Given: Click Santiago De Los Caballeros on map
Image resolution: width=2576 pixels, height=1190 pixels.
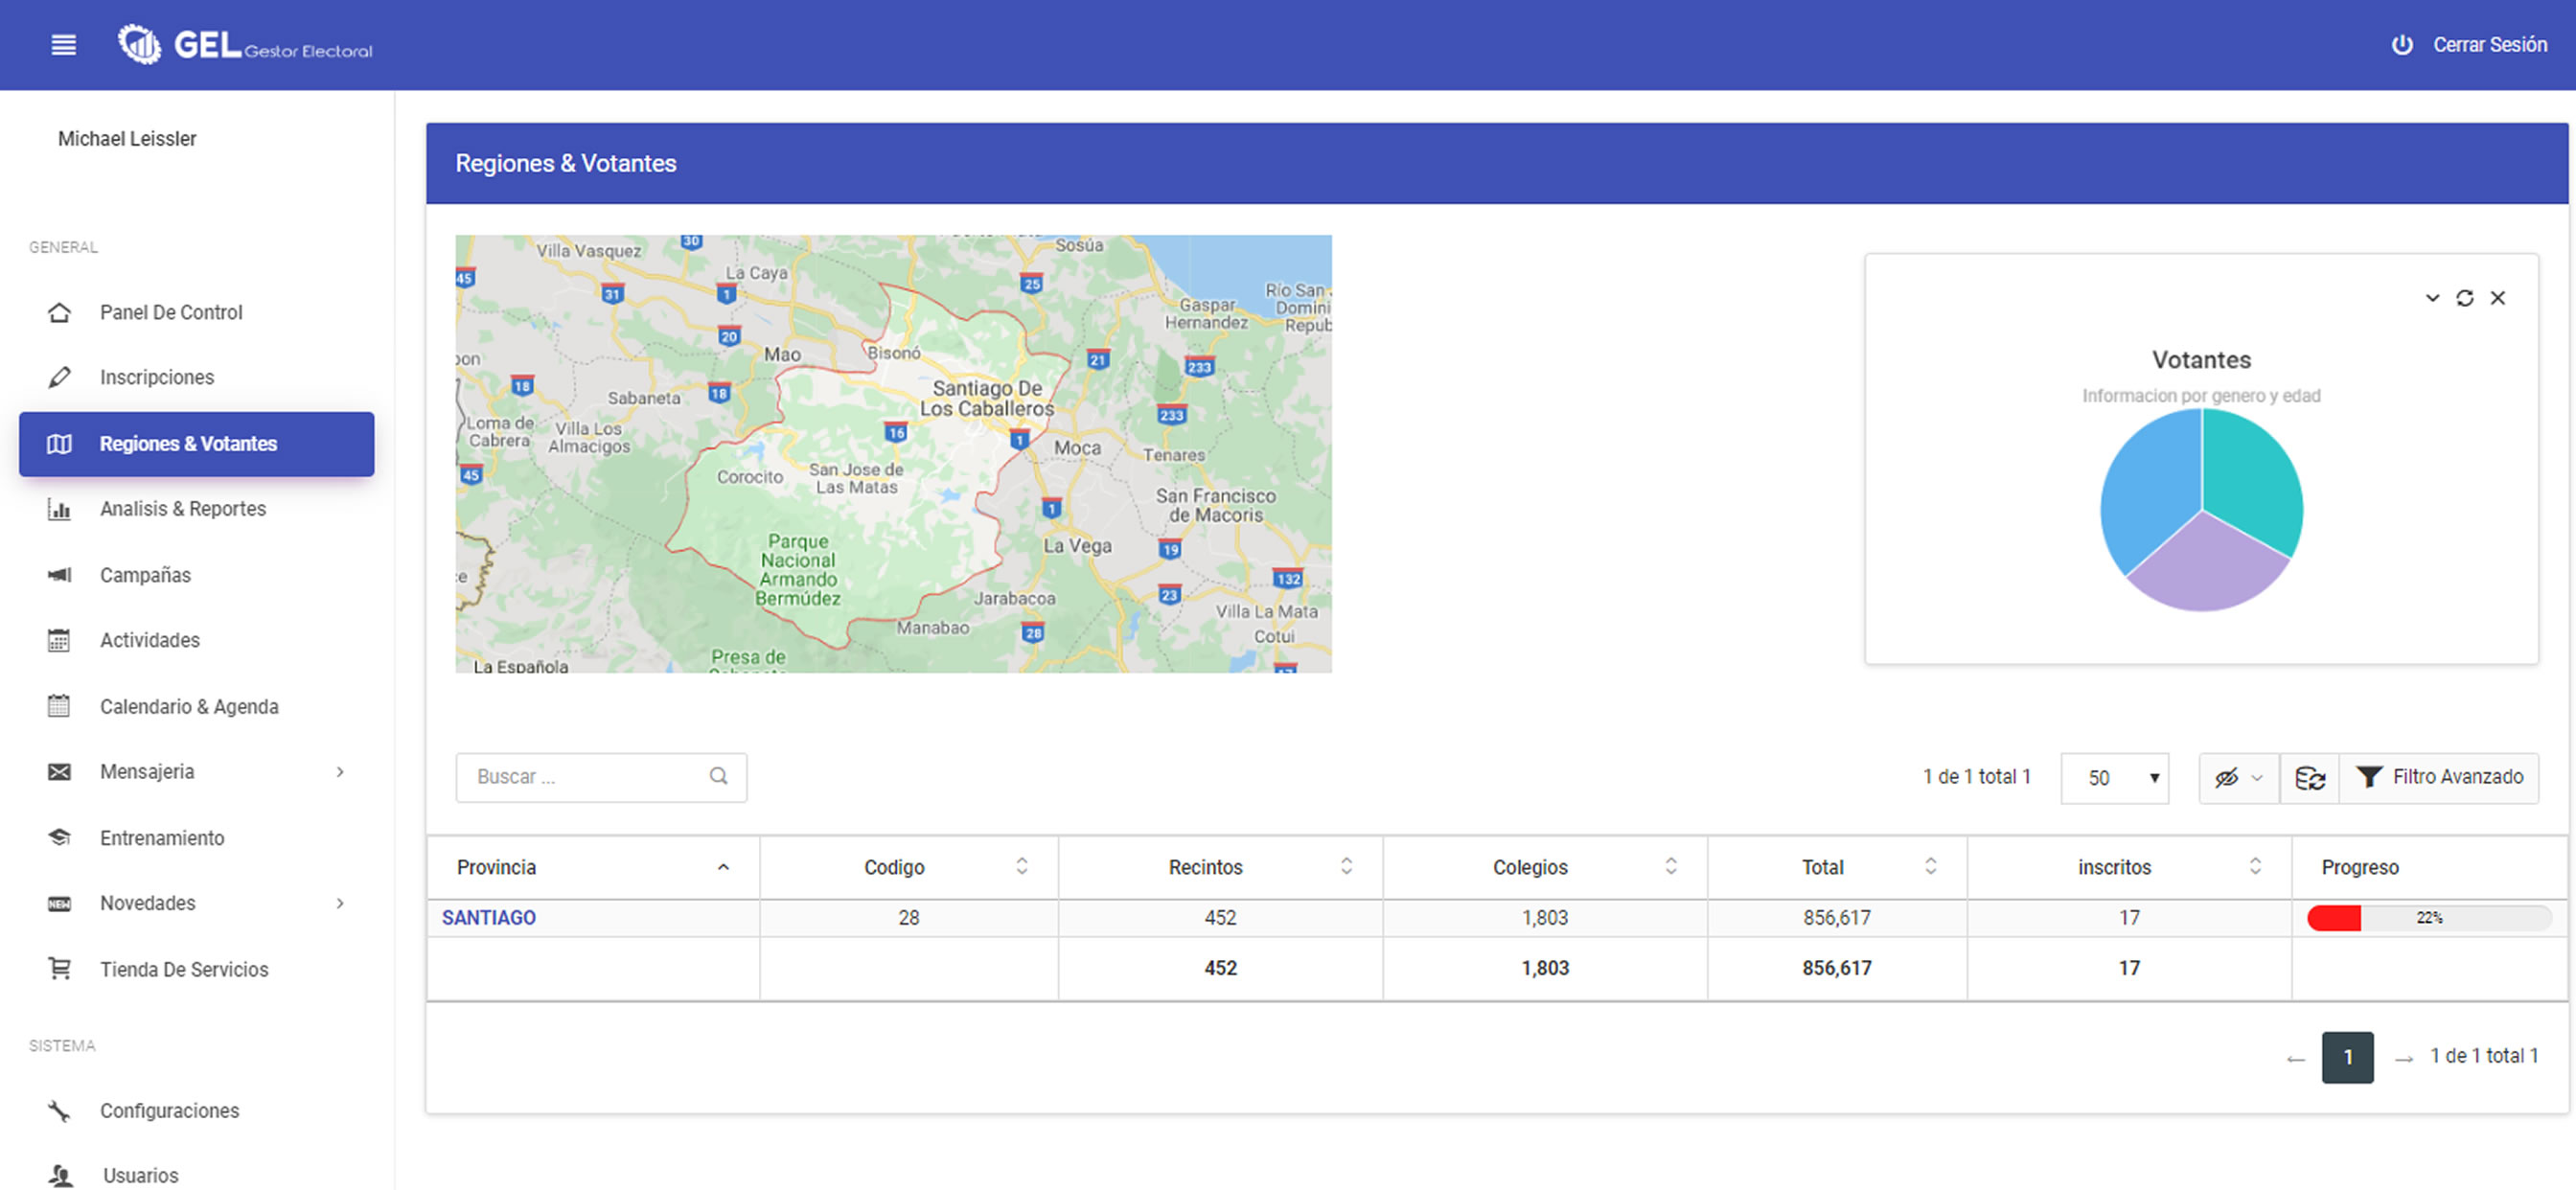Looking at the screenshot, I should [x=986, y=398].
